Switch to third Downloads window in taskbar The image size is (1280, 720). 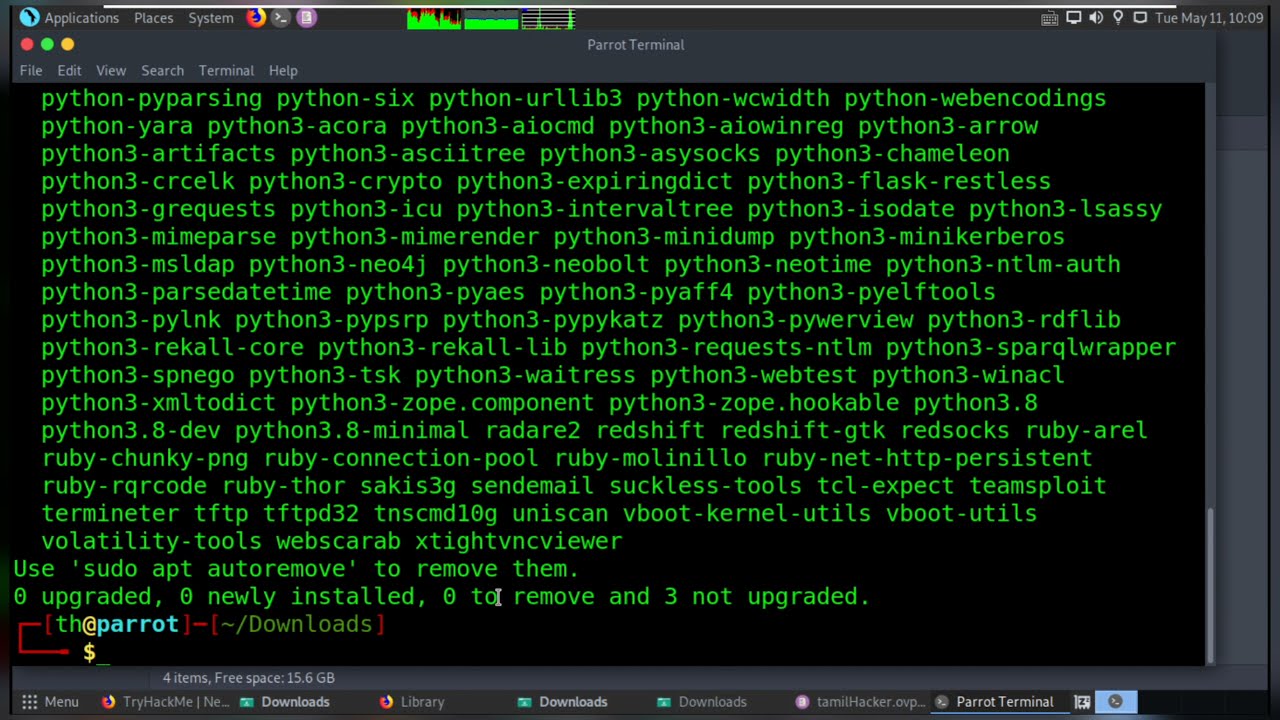click(702, 702)
